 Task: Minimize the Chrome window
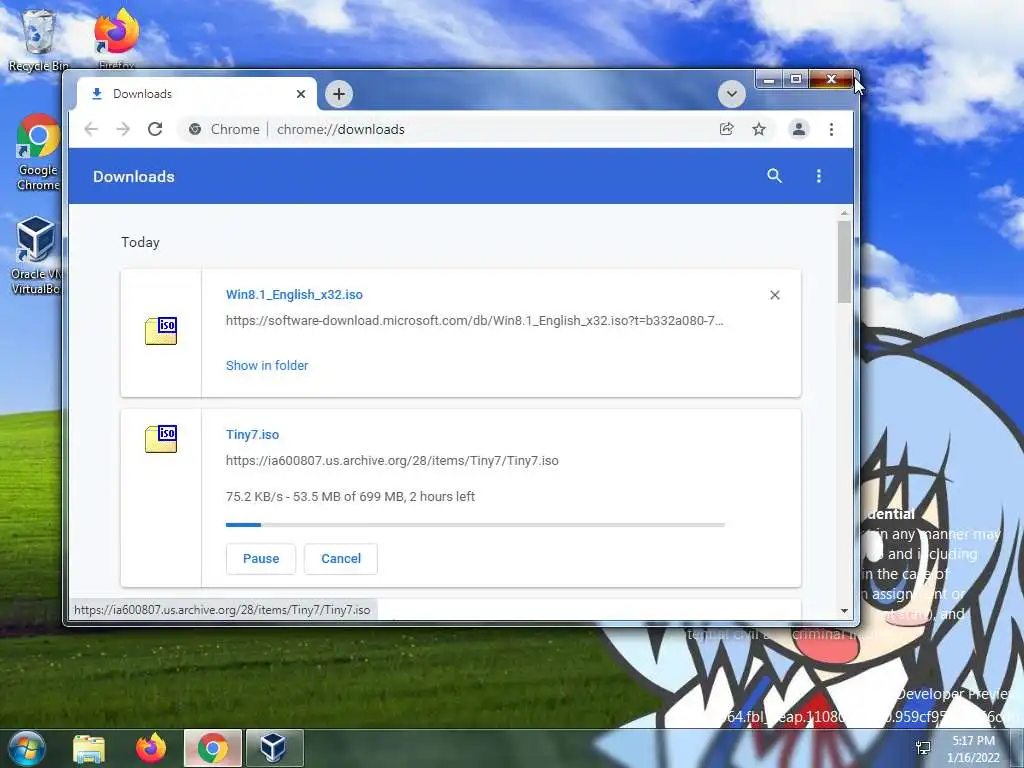pos(769,79)
